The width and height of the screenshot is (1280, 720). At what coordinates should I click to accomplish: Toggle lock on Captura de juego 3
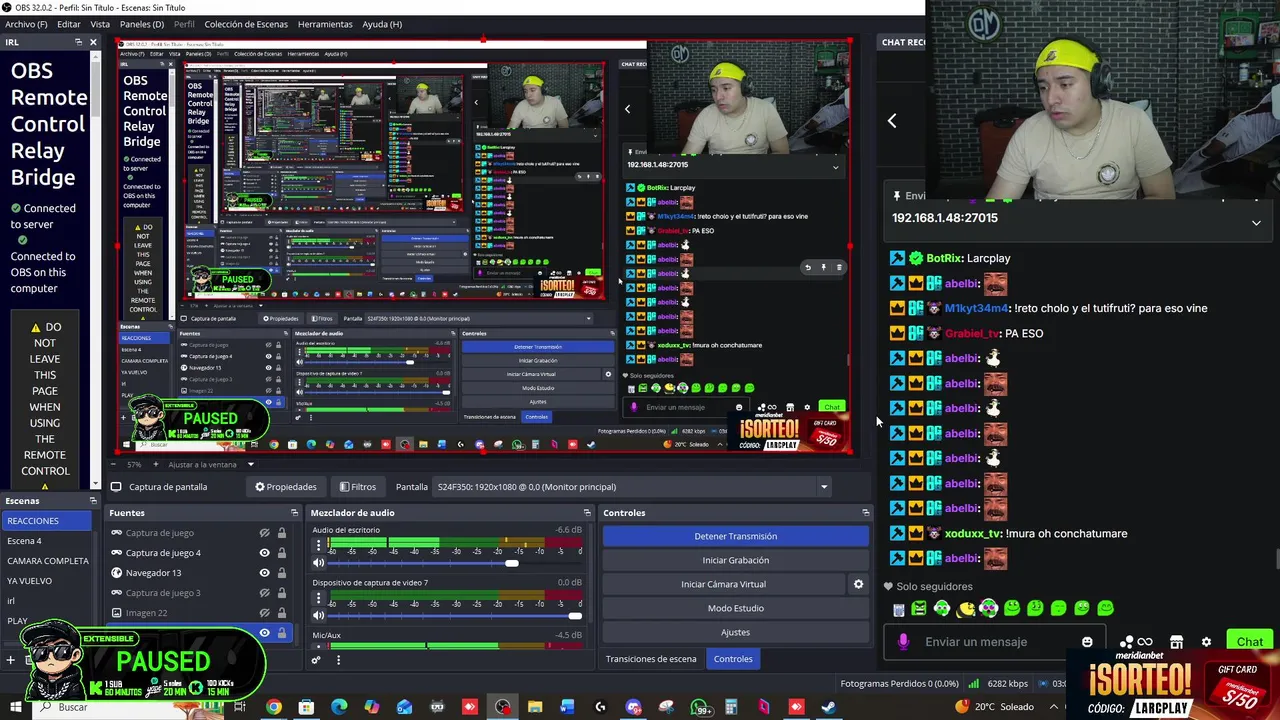[x=282, y=593]
